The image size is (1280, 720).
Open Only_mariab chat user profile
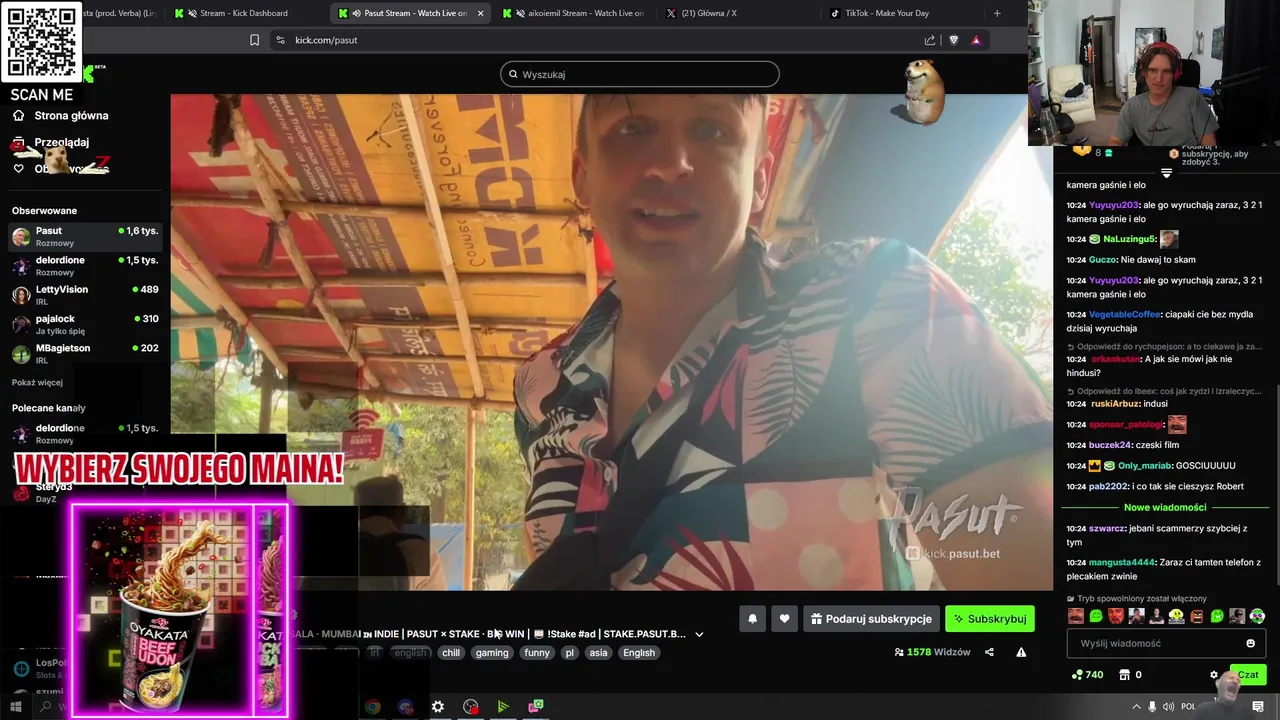(x=1144, y=466)
